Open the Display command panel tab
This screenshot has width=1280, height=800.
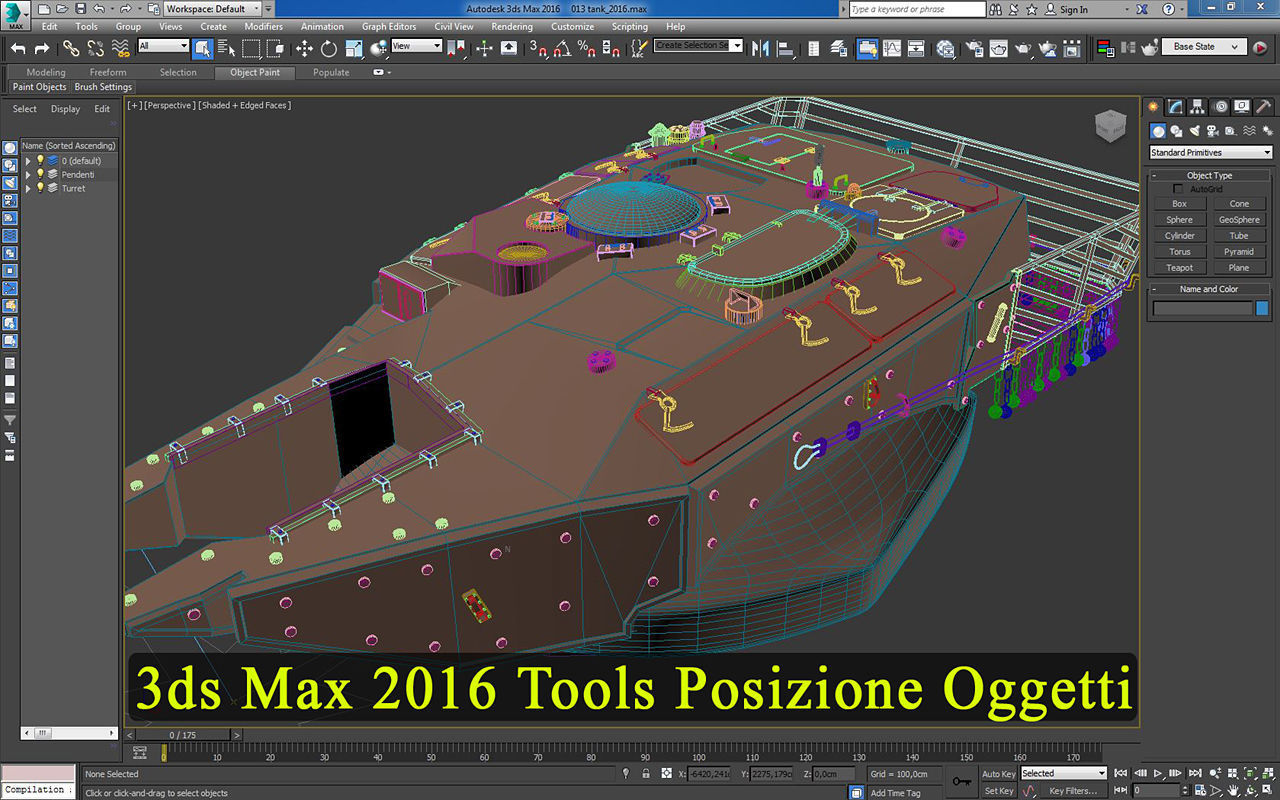tap(1242, 107)
